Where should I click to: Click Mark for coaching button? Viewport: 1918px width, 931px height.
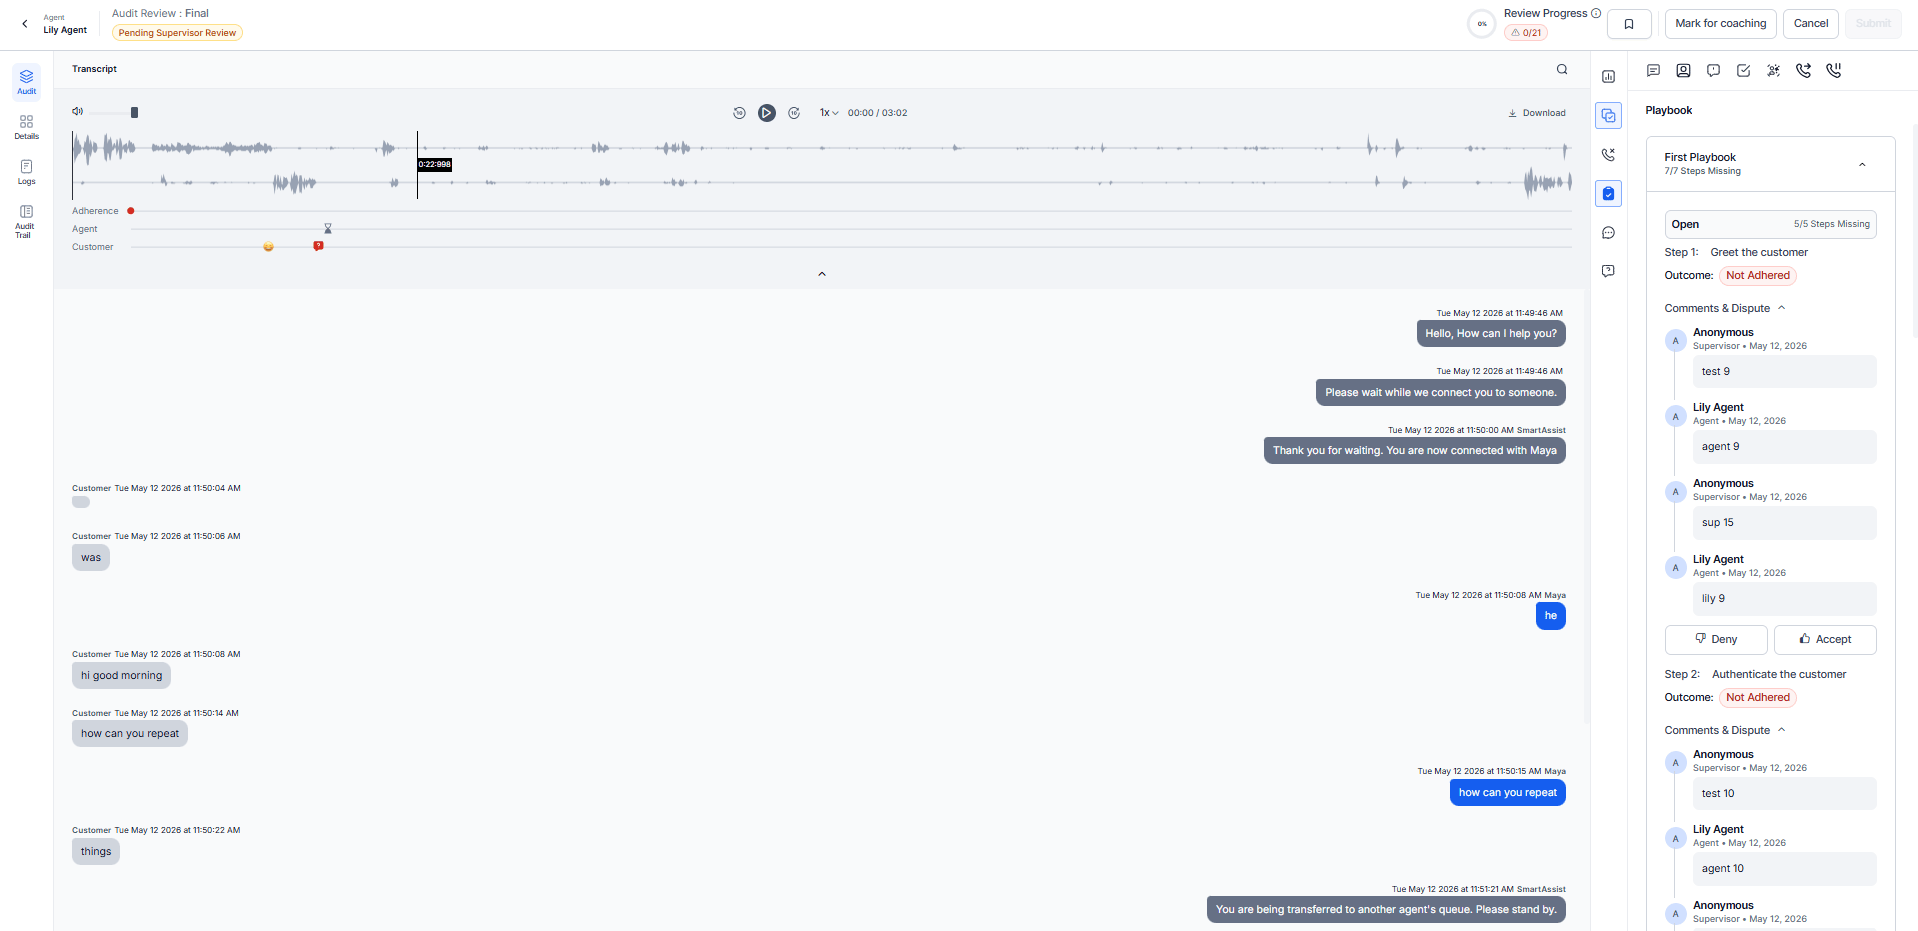(x=1720, y=24)
